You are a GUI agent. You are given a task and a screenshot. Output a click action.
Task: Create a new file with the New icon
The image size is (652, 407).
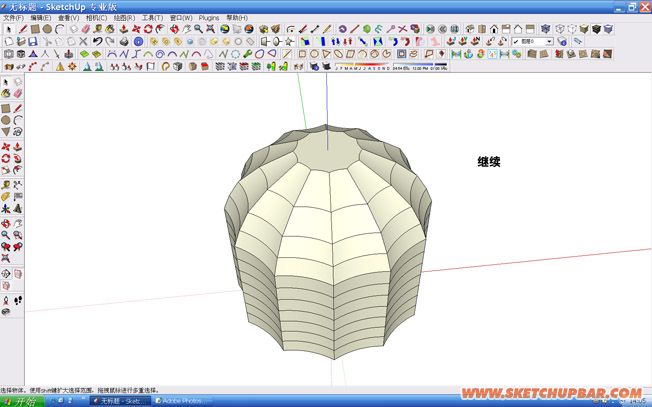[9, 41]
